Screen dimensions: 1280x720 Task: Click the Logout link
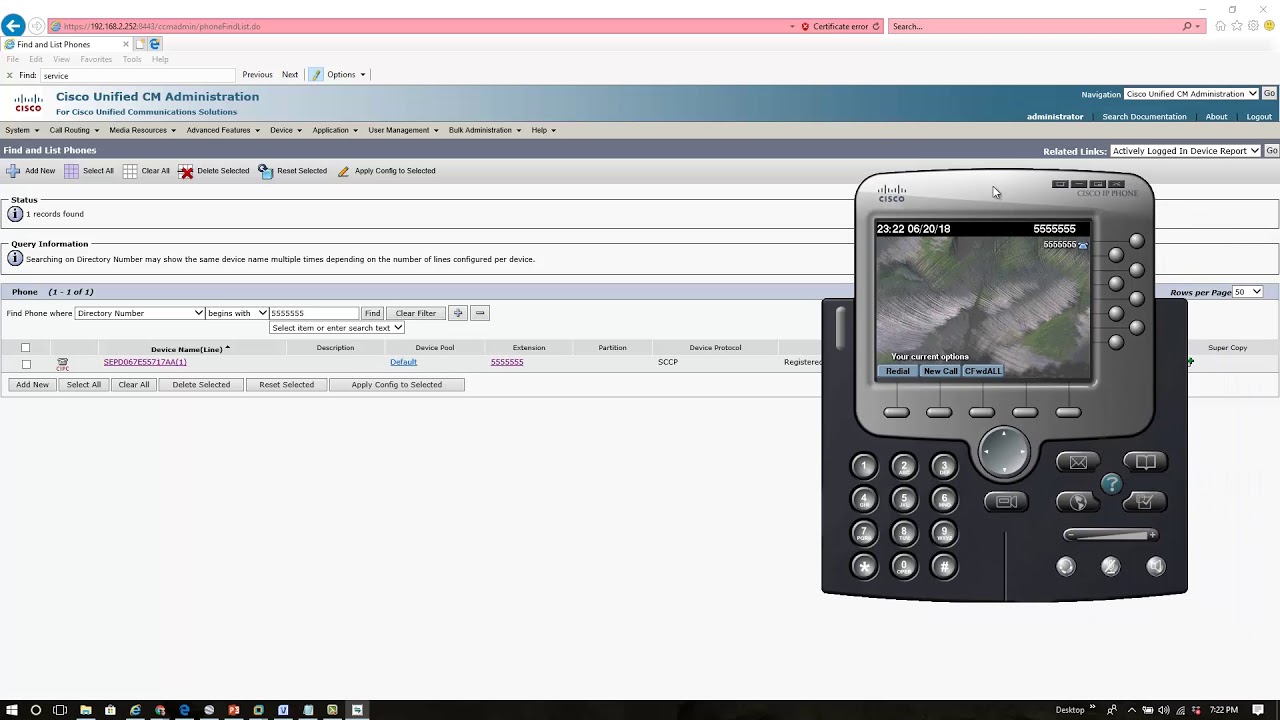pos(1259,116)
